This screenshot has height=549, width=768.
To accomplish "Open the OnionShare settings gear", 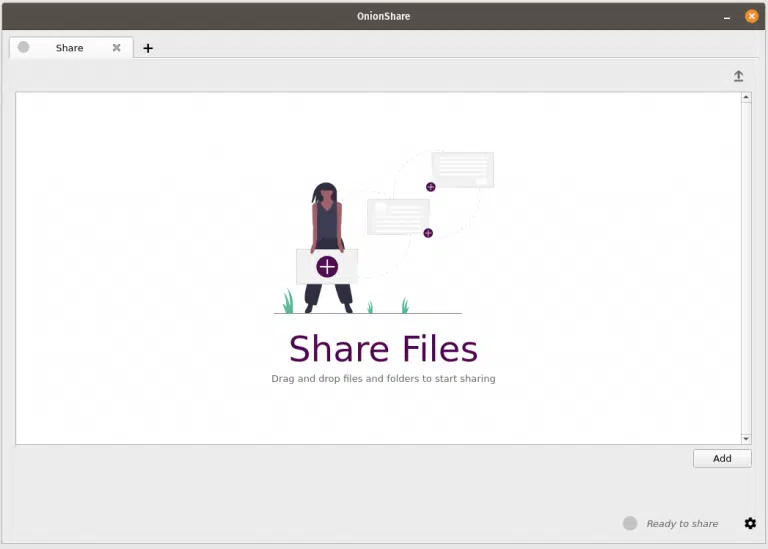I will (x=750, y=523).
